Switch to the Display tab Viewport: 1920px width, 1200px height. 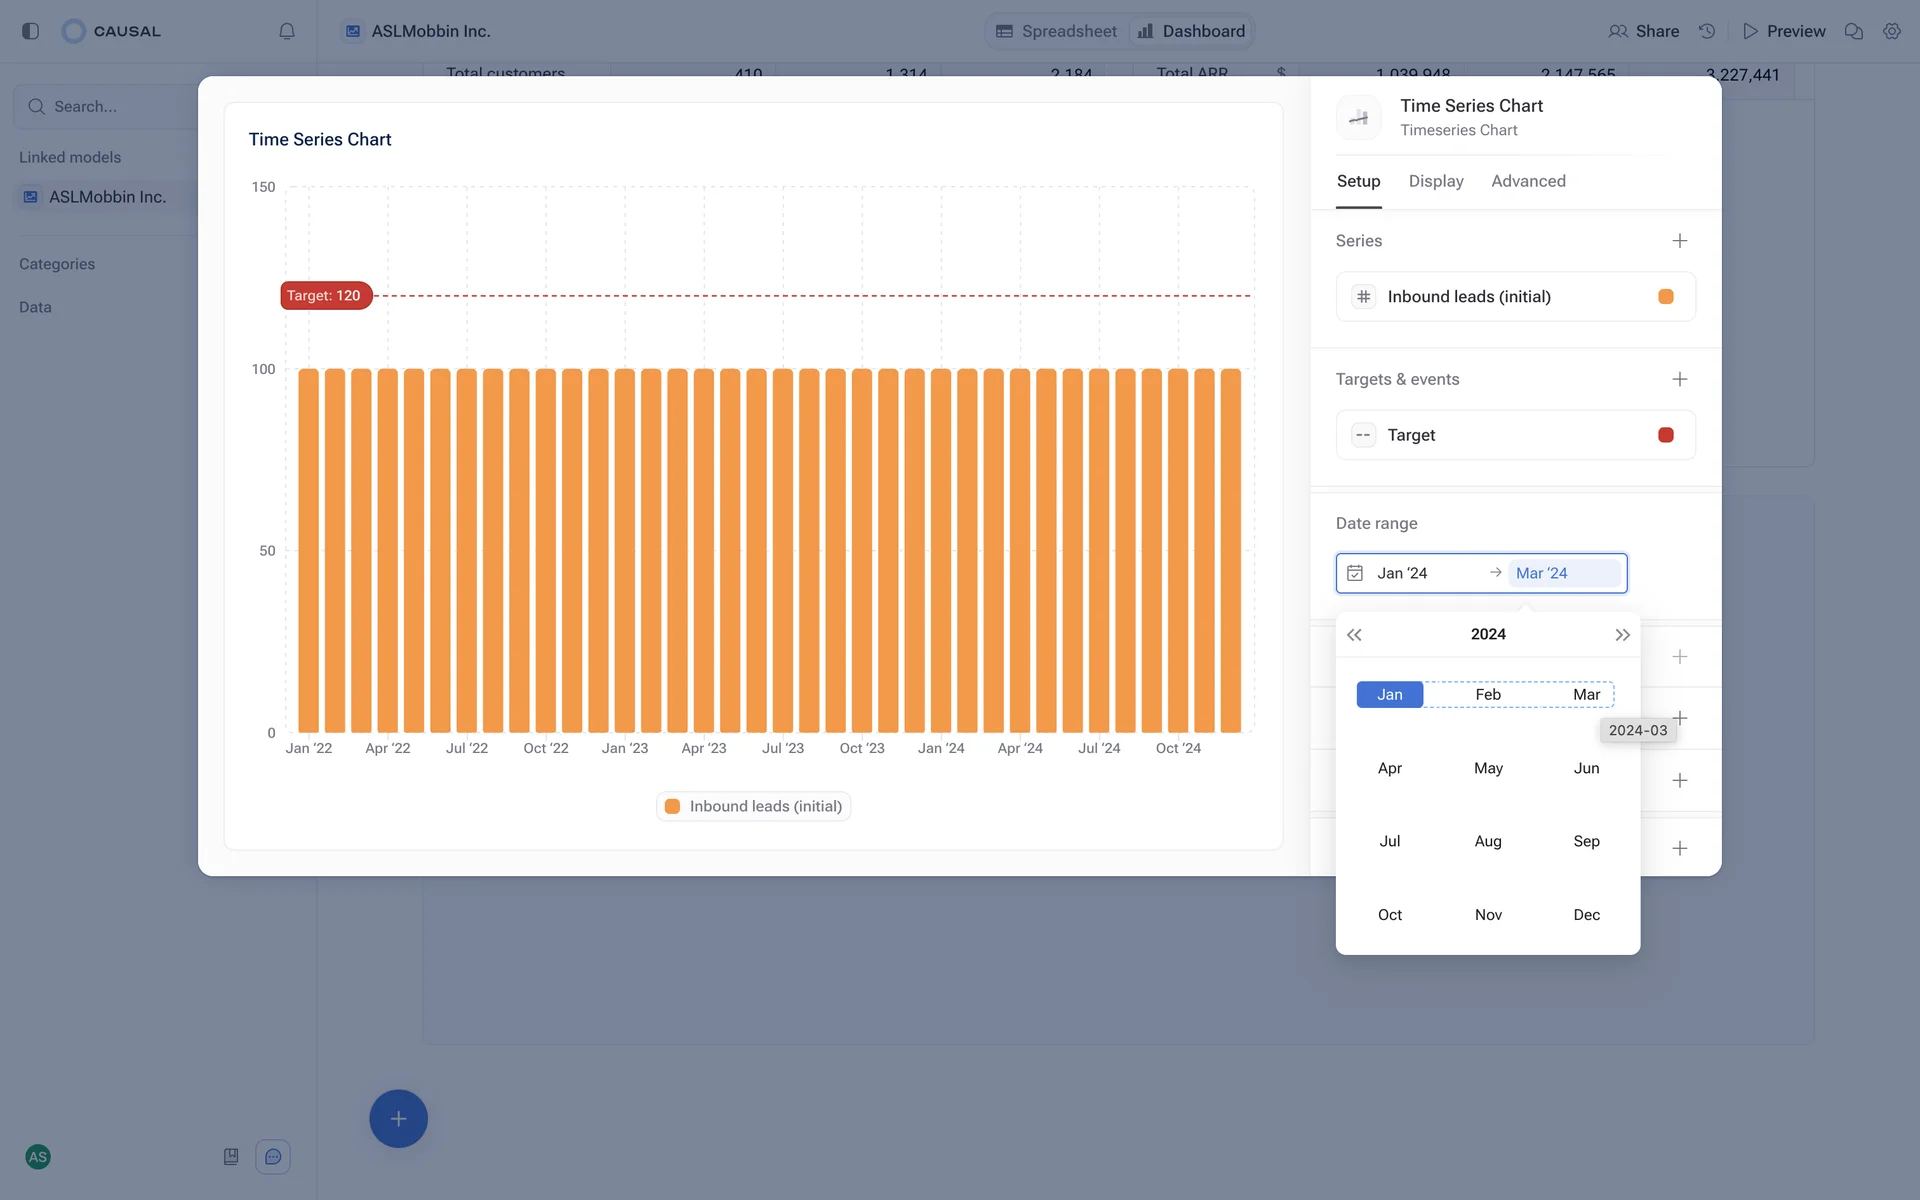(x=1435, y=181)
